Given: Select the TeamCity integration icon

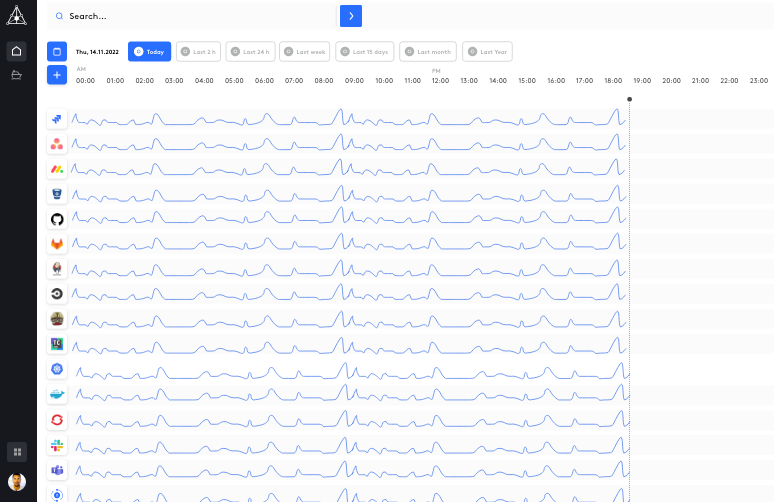Looking at the screenshot, I should [x=57, y=344].
